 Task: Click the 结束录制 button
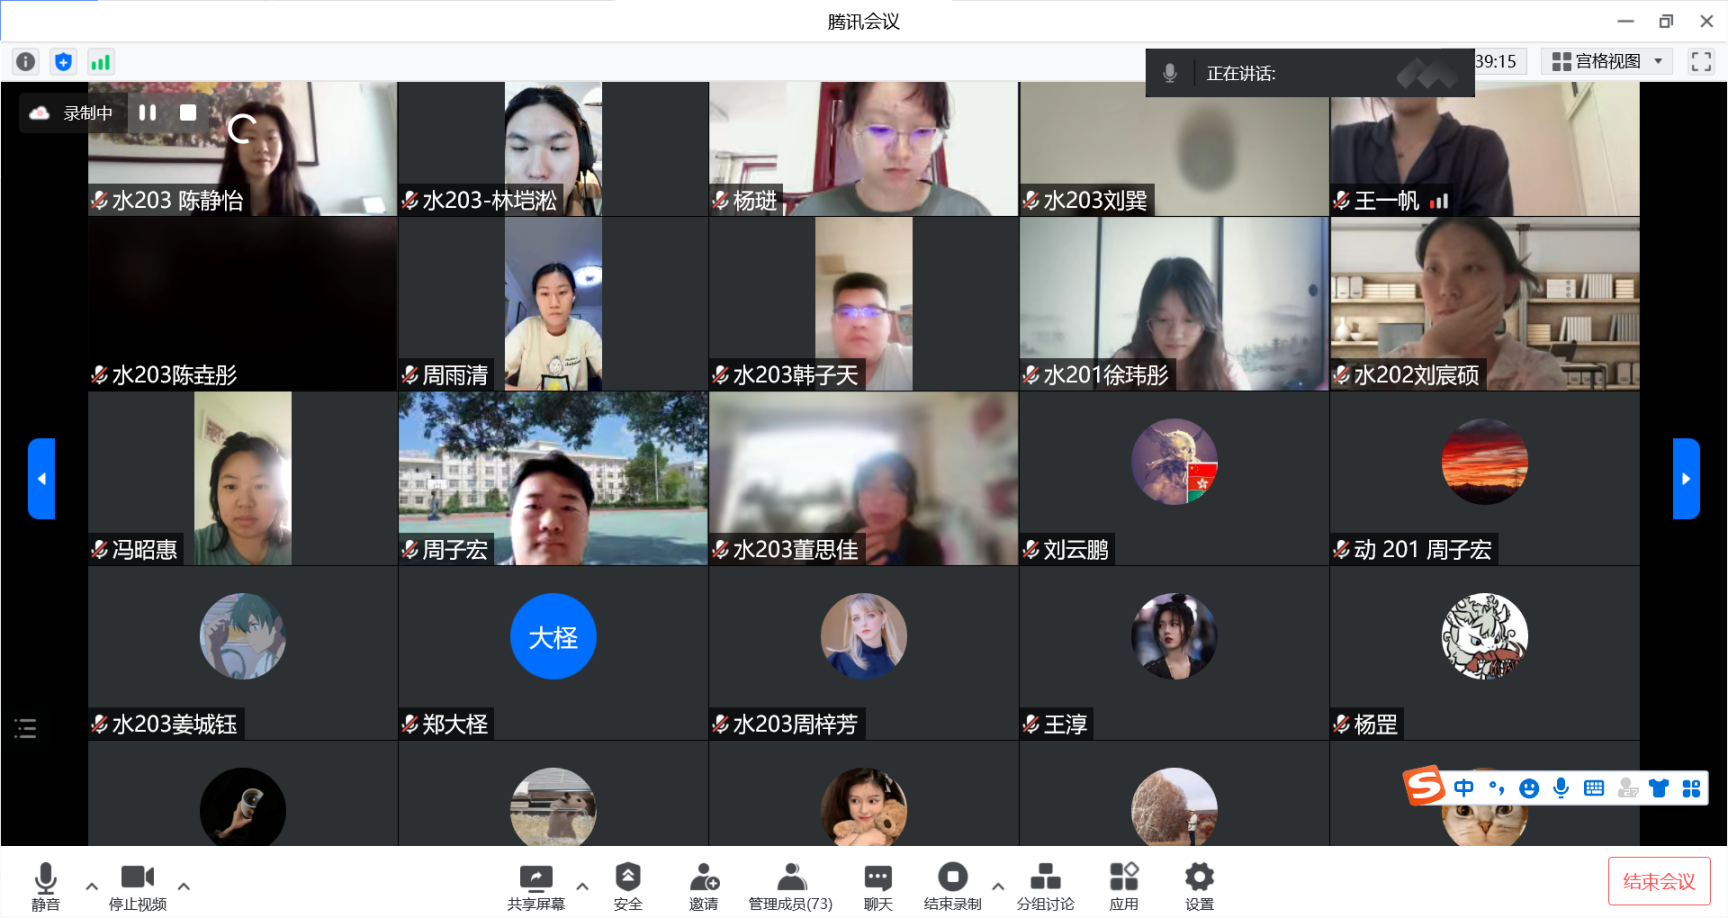point(952,885)
